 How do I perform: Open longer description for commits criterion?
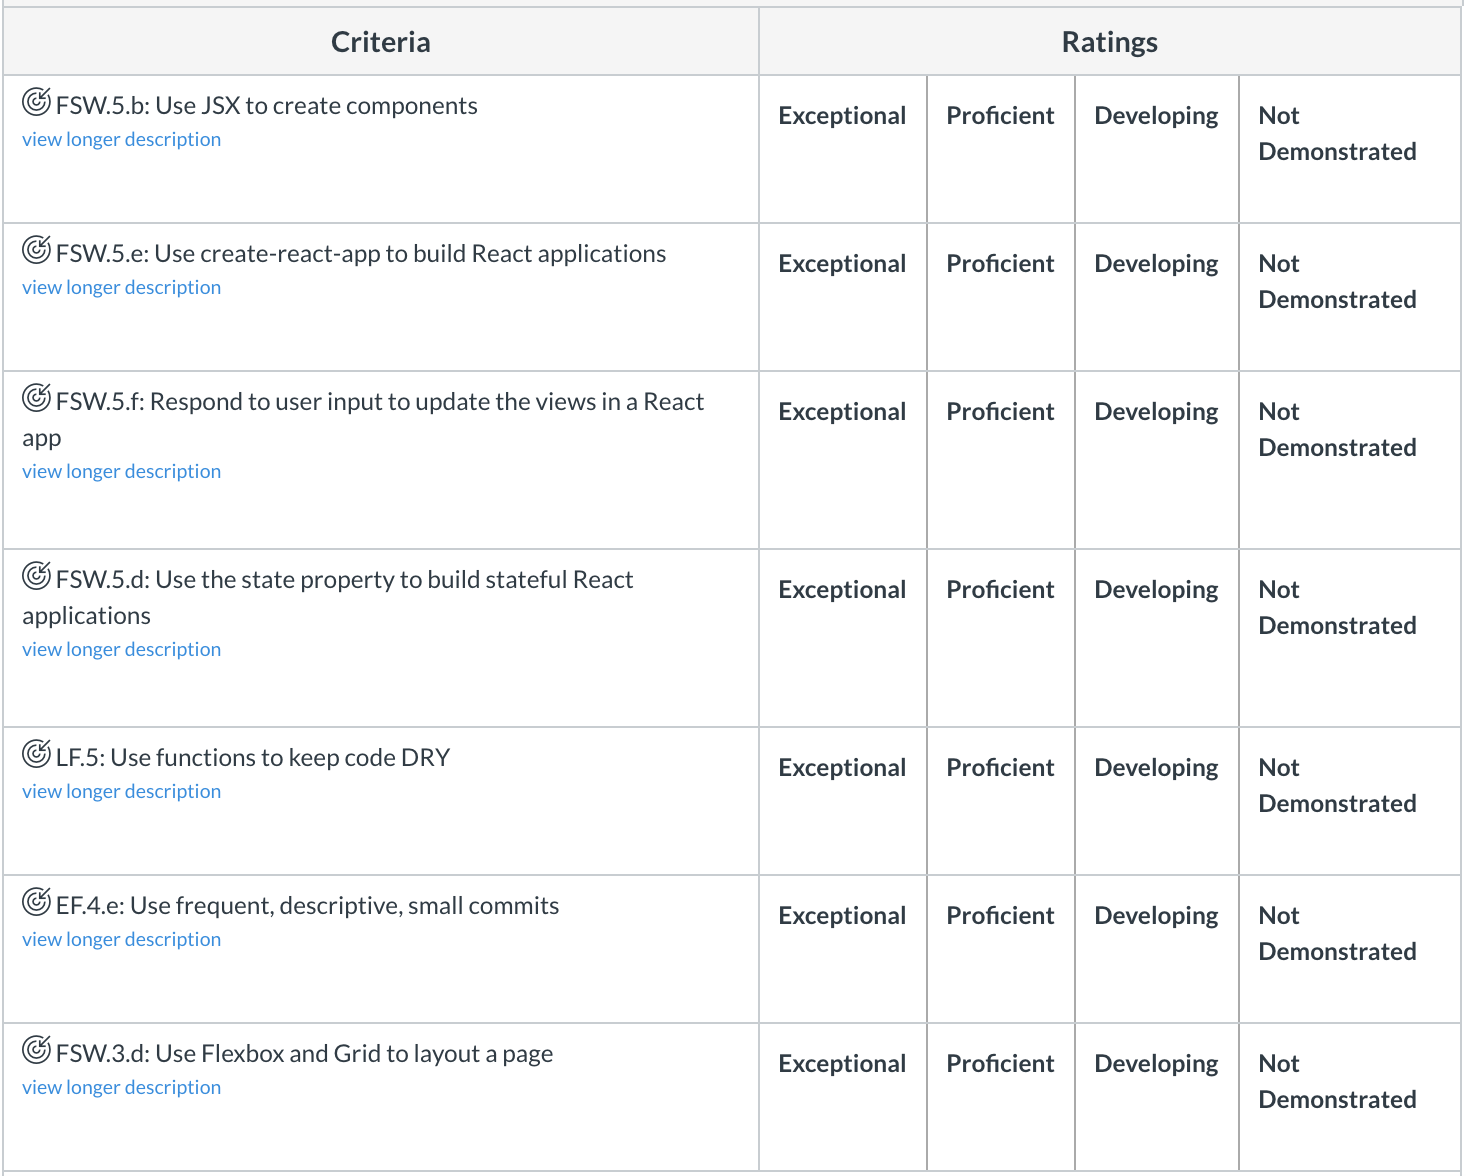(x=121, y=940)
